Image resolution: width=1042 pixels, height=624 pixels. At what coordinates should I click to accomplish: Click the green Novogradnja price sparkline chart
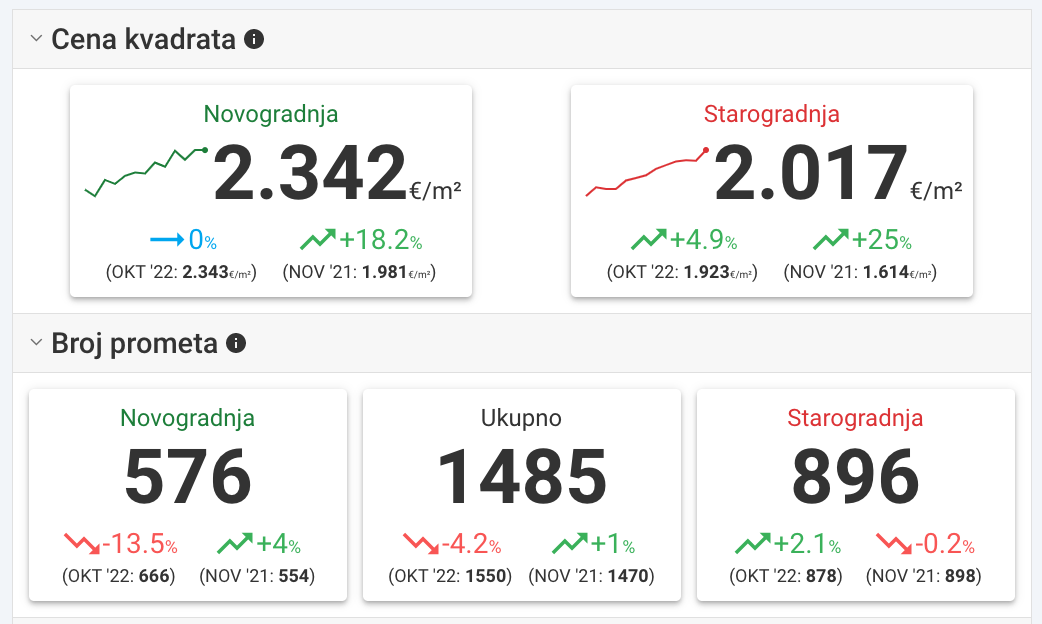coord(145,171)
